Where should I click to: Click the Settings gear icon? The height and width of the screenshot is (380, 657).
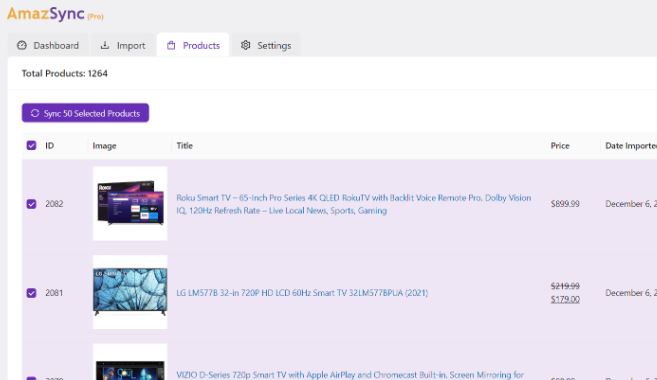tap(246, 45)
